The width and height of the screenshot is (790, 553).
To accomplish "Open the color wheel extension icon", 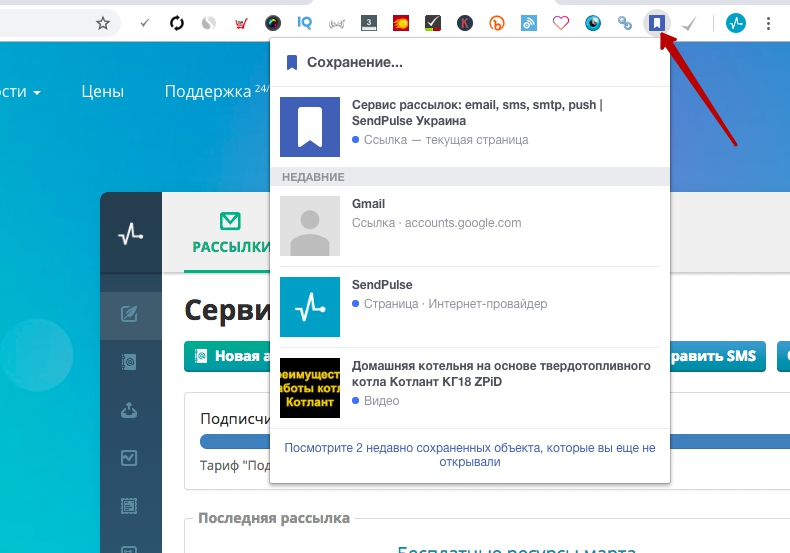I will pyautogui.click(x=273, y=23).
